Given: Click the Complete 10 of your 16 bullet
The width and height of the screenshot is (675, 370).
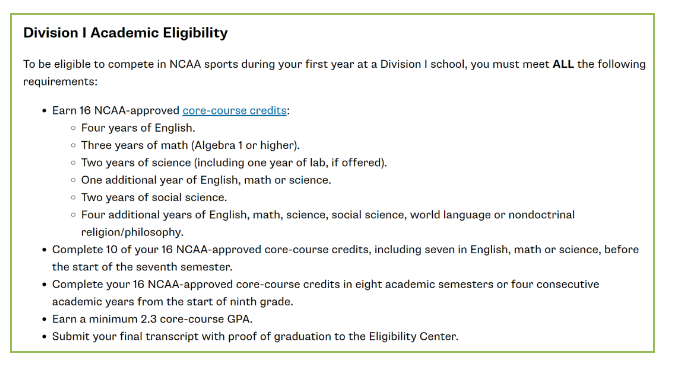Looking at the screenshot, I should coord(345,249).
